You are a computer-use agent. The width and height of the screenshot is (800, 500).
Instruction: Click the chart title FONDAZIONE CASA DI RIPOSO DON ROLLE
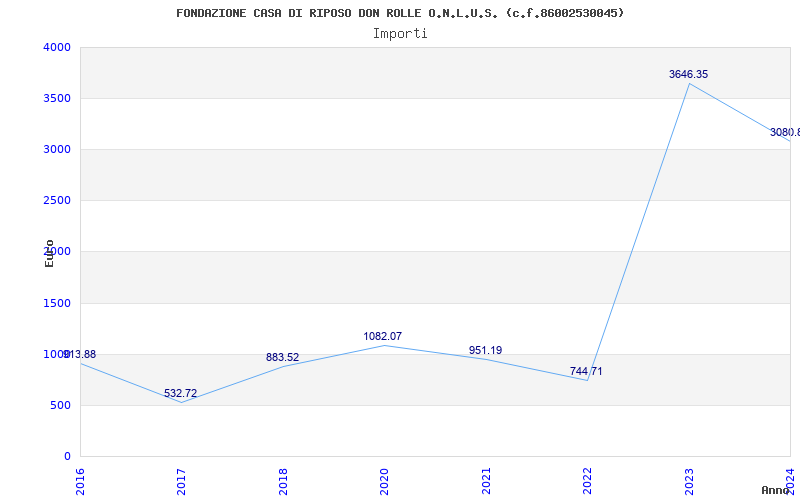pyautogui.click(x=400, y=13)
